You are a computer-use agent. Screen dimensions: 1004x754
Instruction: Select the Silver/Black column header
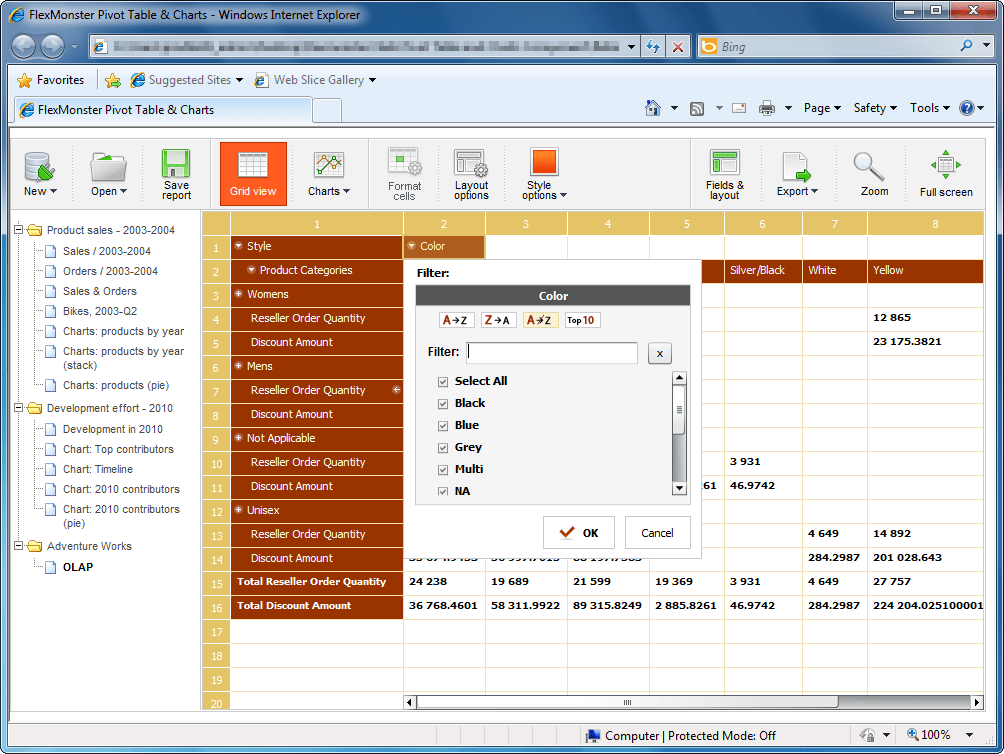tap(763, 270)
